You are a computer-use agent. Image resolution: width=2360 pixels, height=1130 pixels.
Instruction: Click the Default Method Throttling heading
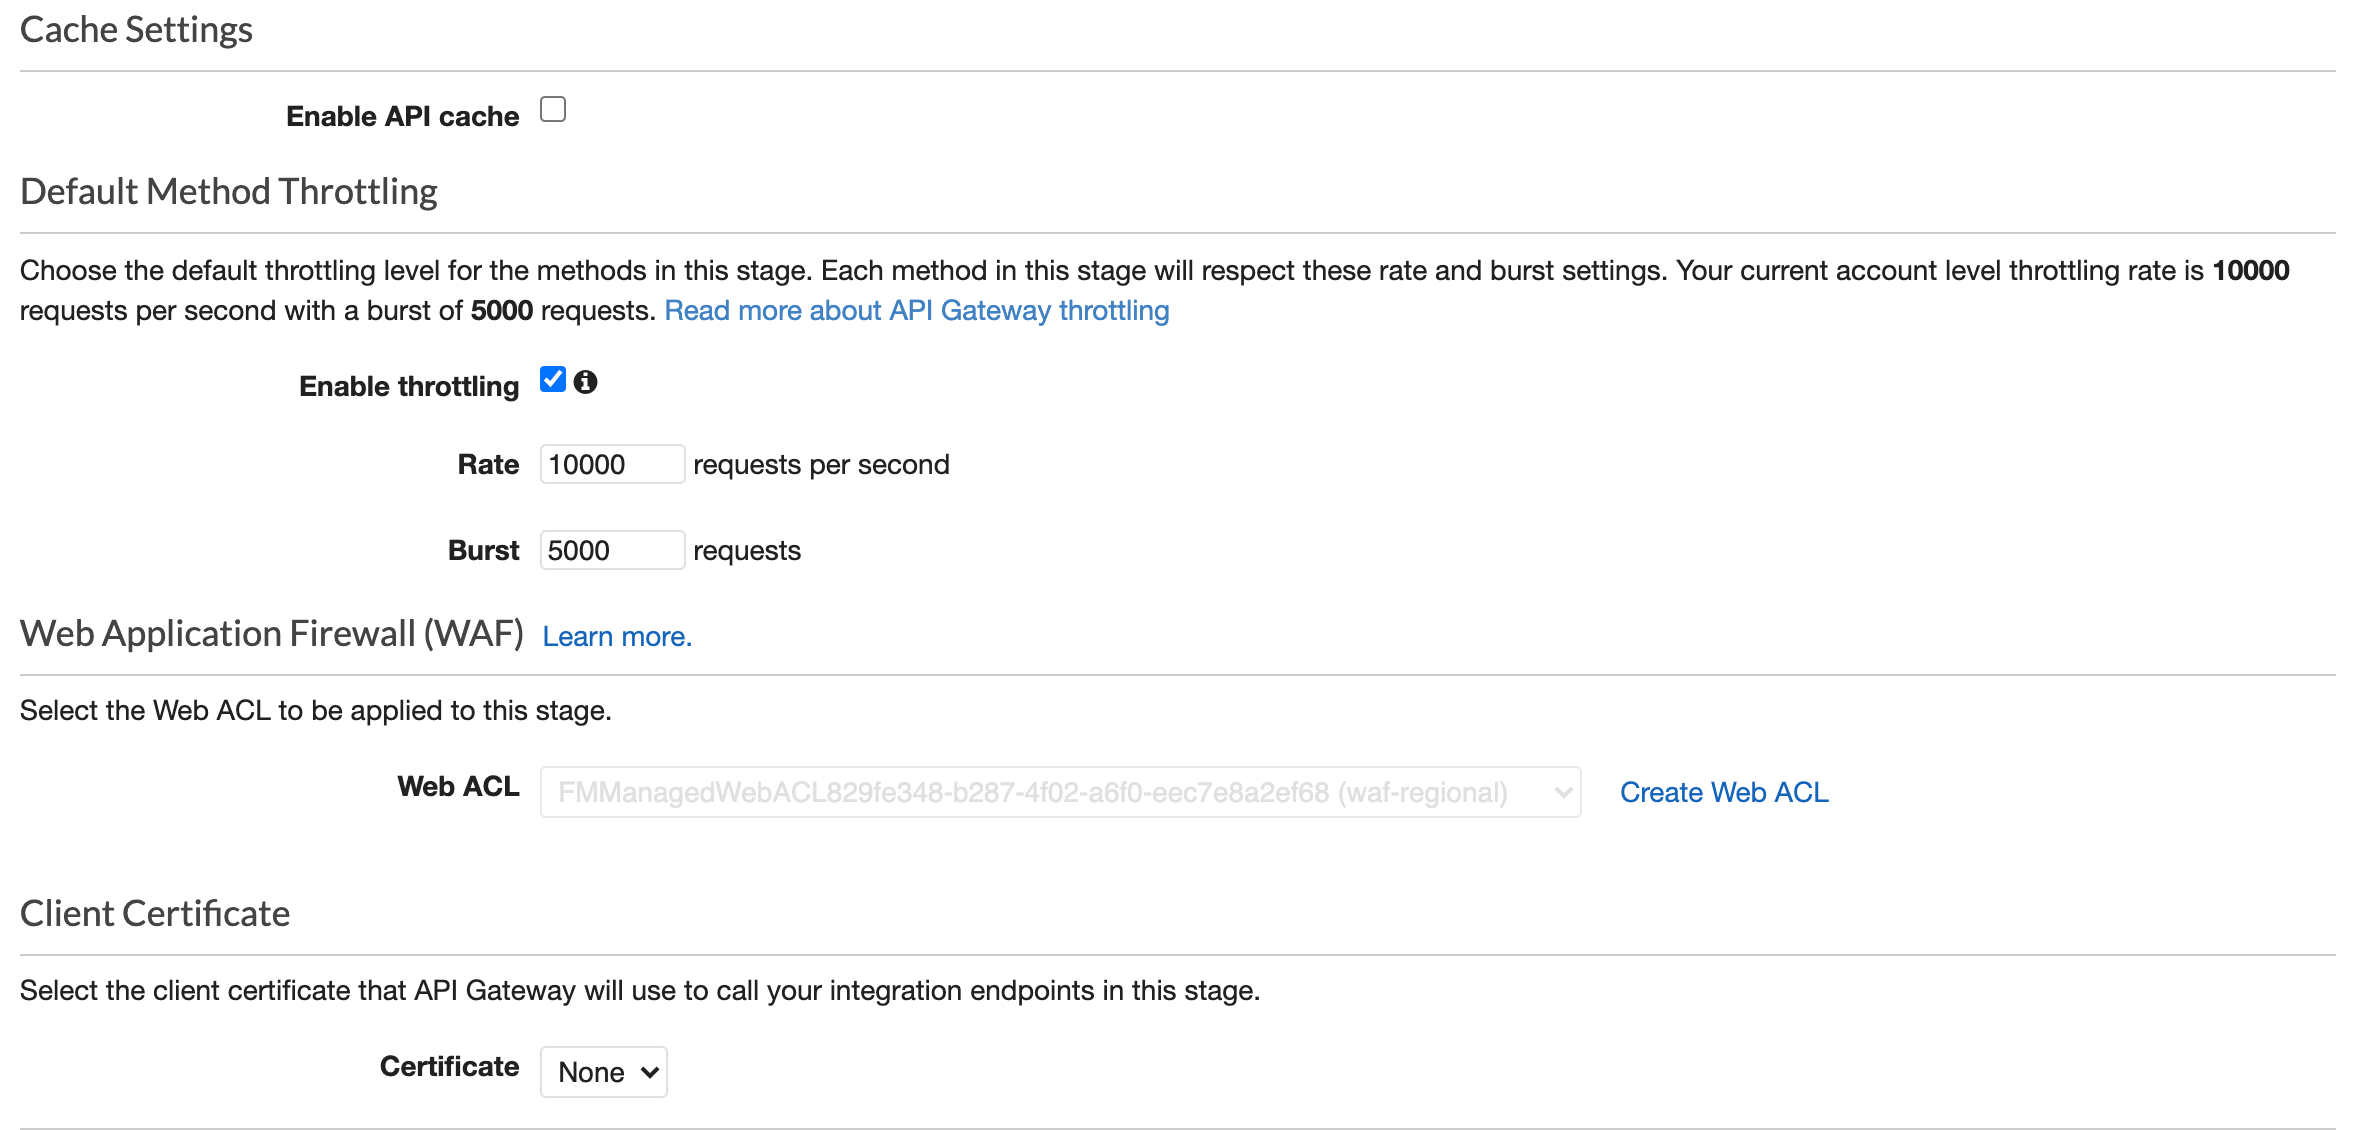tap(228, 190)
